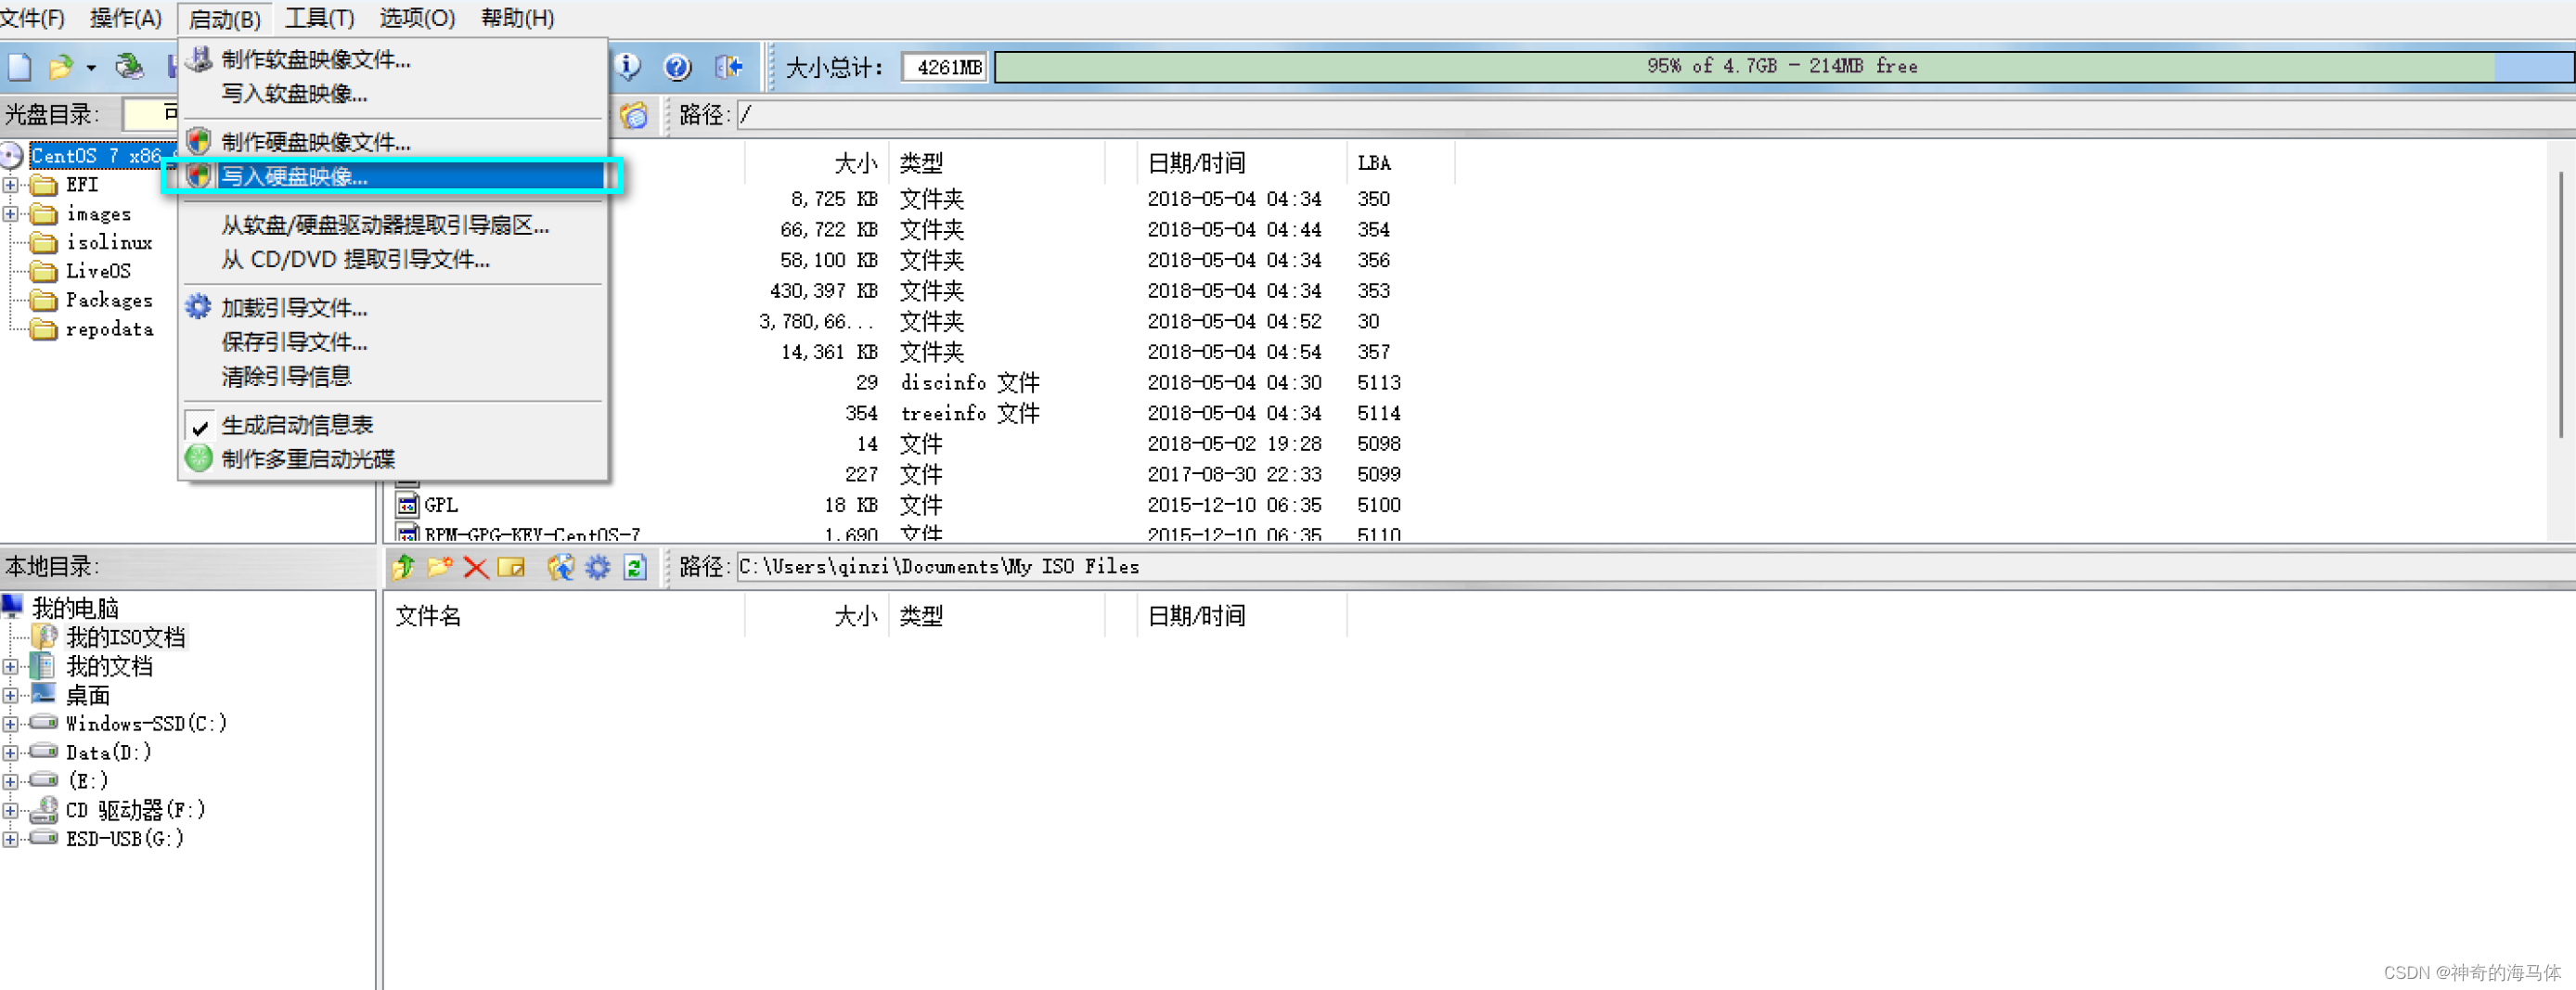Expand the CD 驱动器(F:) node

[11, 811]
